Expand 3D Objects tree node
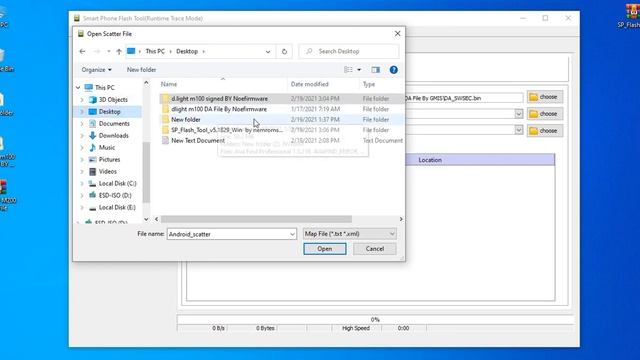This screenshot has height=360, width=640. pos(82,100)
